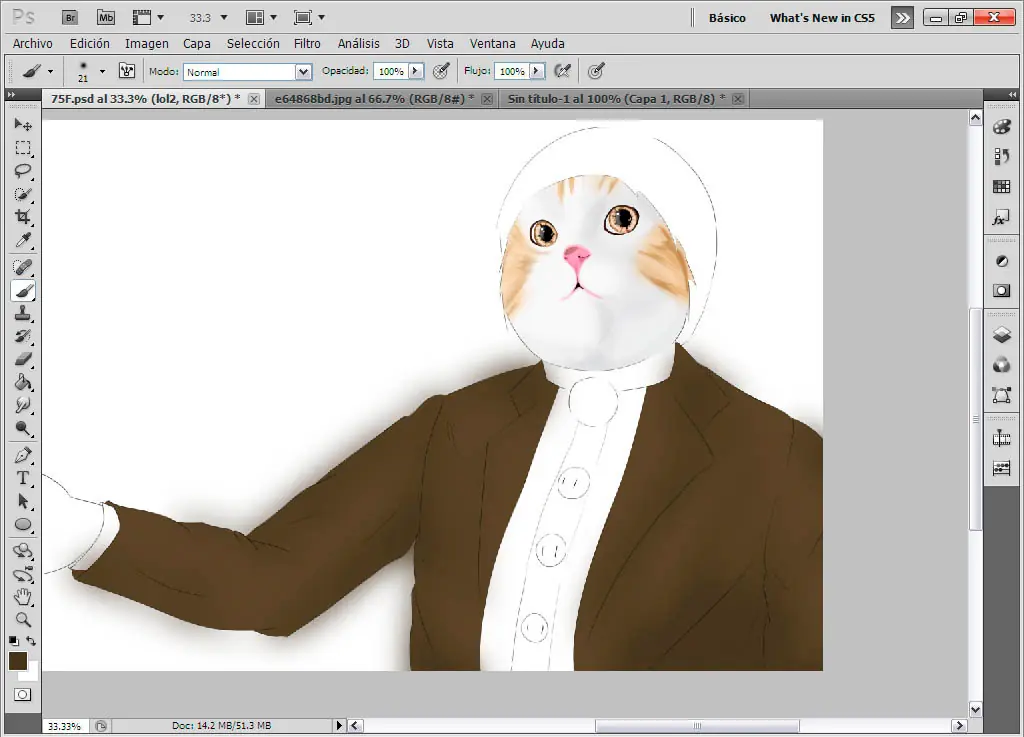Toggle Quick Mask mode
Screen dimensions: 1024x737
22,695
